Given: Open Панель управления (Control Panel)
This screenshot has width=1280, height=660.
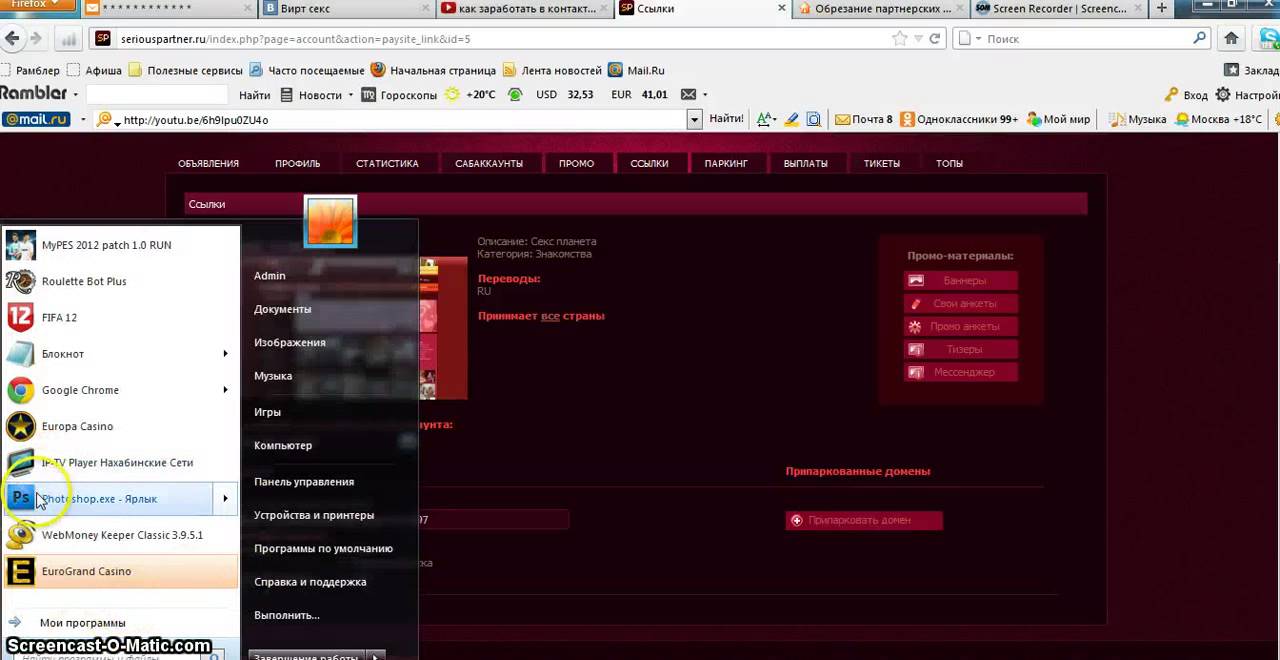Looking at the screenshot, I should point(304,481).
